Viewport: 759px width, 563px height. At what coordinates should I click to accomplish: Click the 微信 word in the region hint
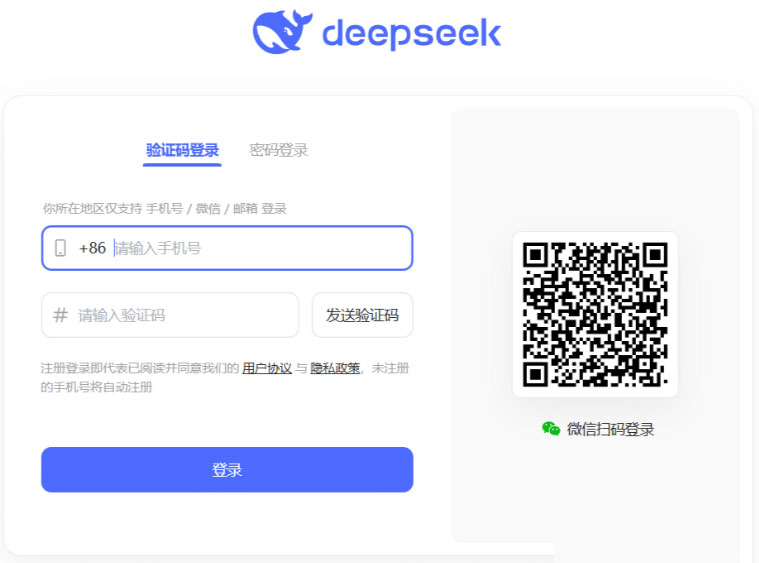click(208, 209)
